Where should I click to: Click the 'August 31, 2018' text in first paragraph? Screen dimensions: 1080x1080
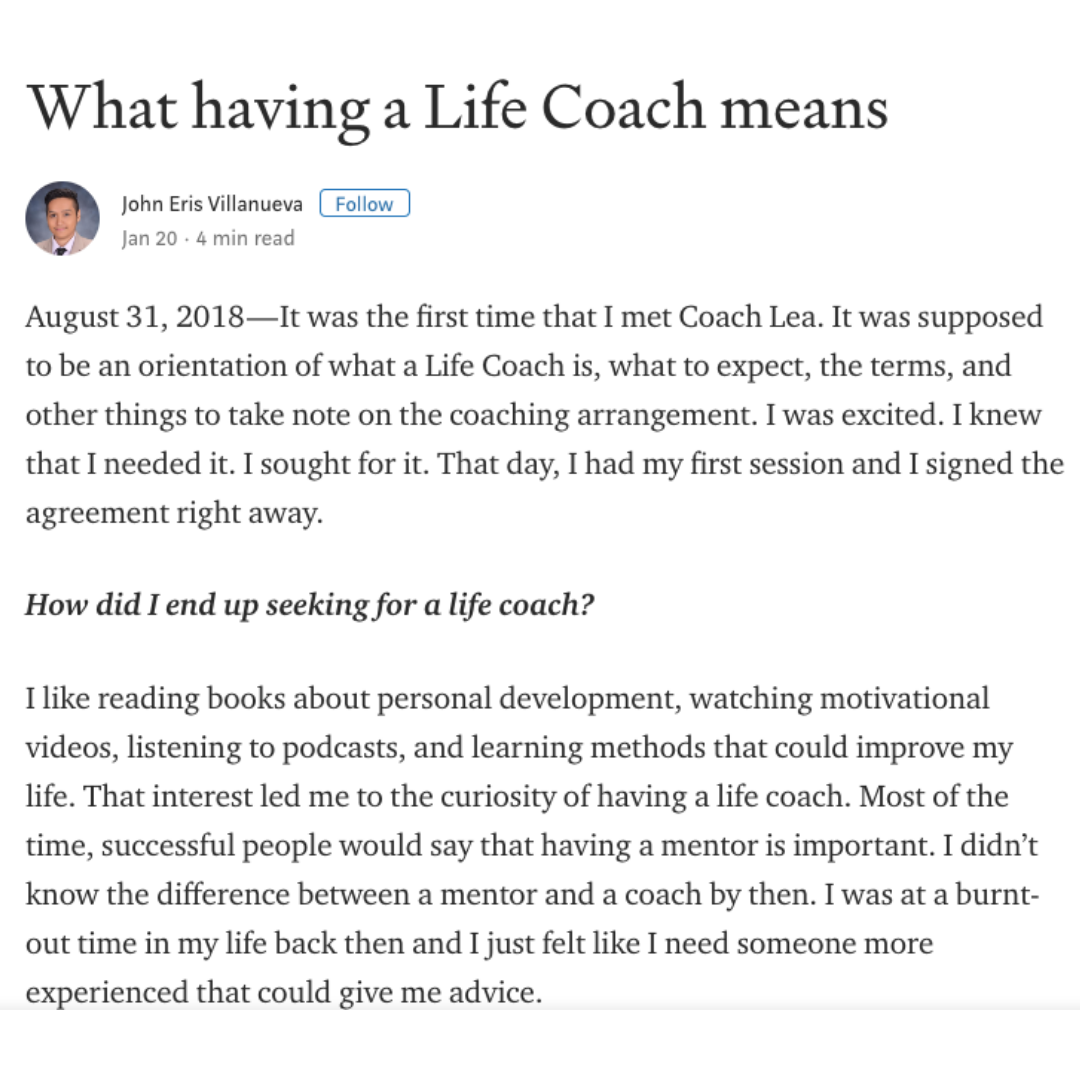point(135,317)
